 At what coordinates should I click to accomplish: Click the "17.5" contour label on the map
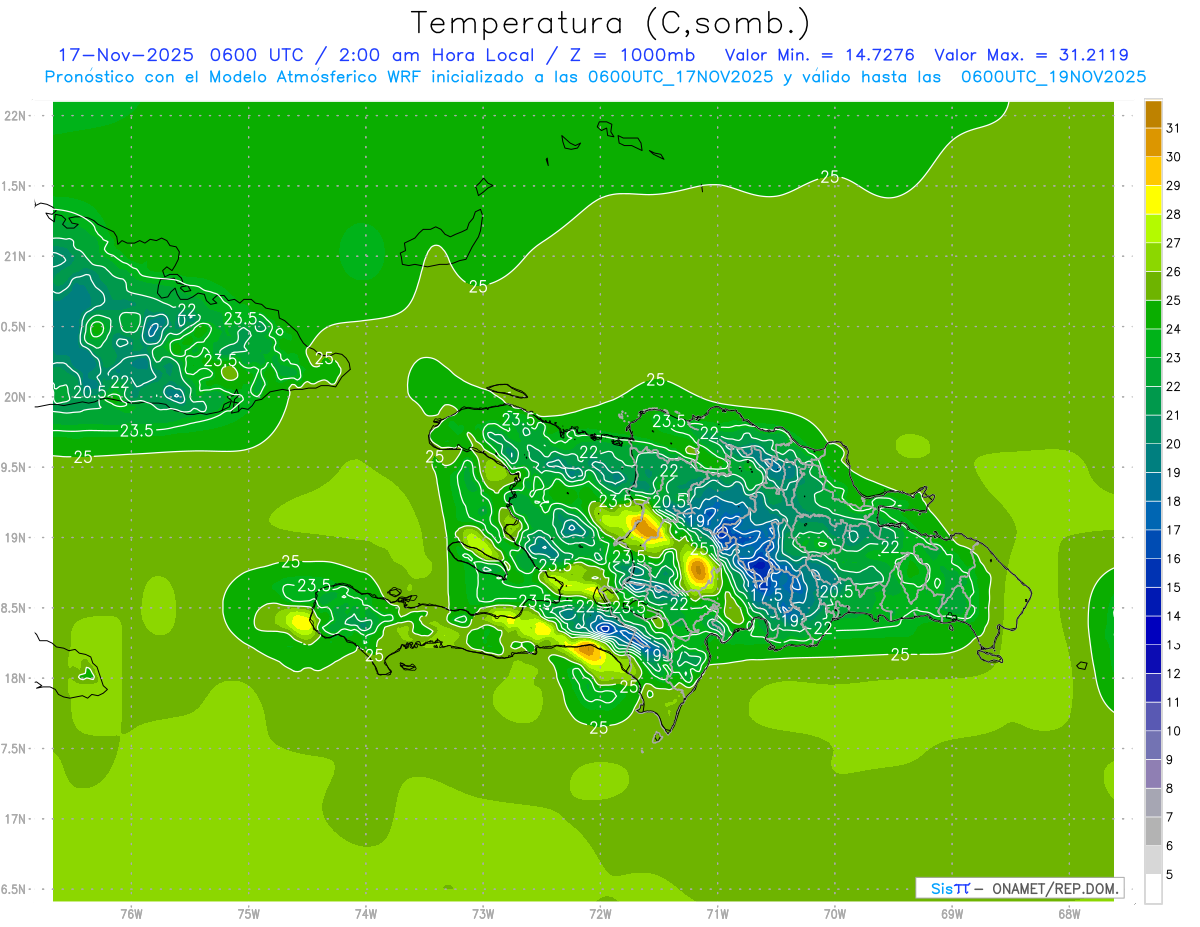766,594
